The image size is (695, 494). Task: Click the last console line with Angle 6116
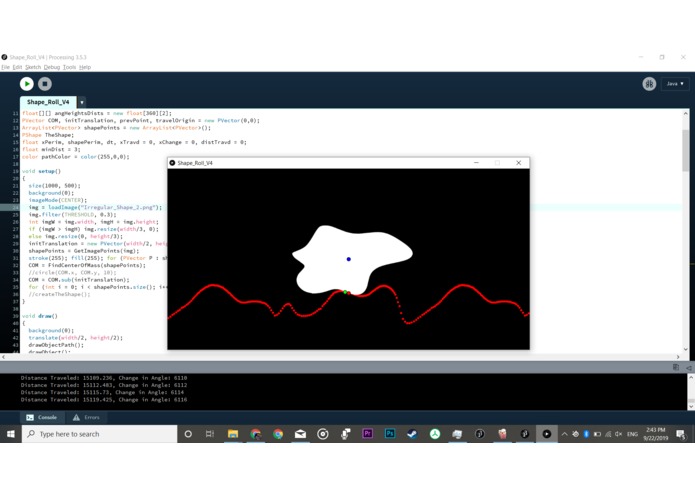pos(104,400)
